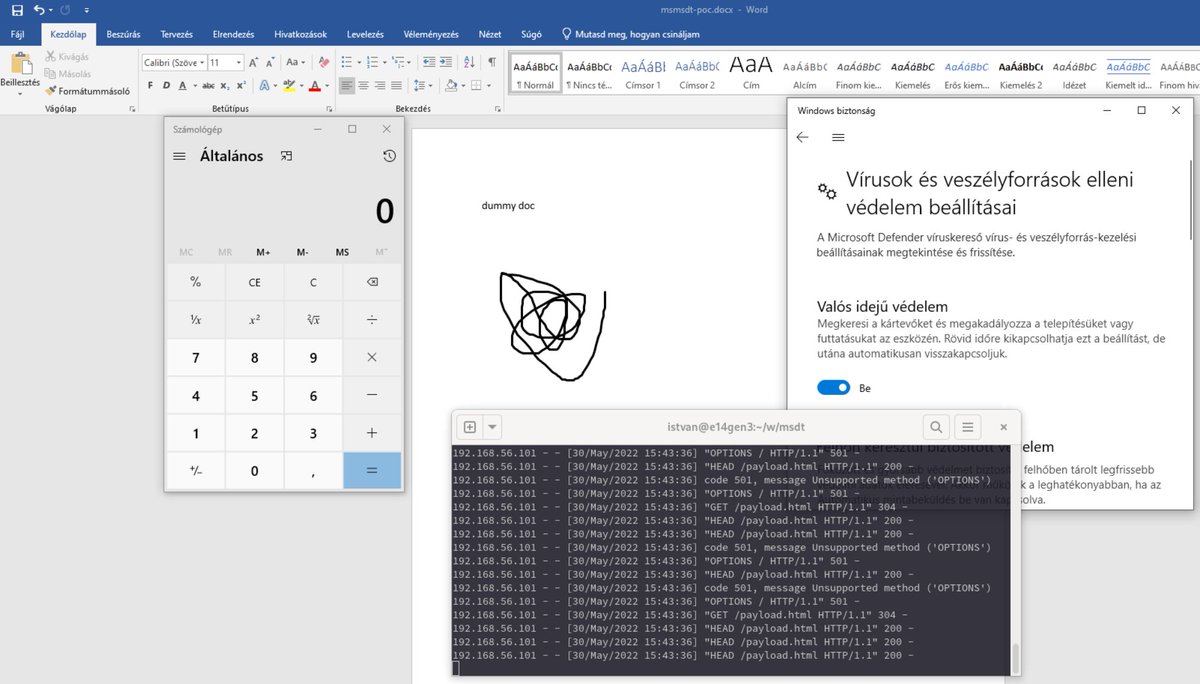Apply superscript formatting
The height and width of the screenshot is (684, 1200).
click(240, 85)
